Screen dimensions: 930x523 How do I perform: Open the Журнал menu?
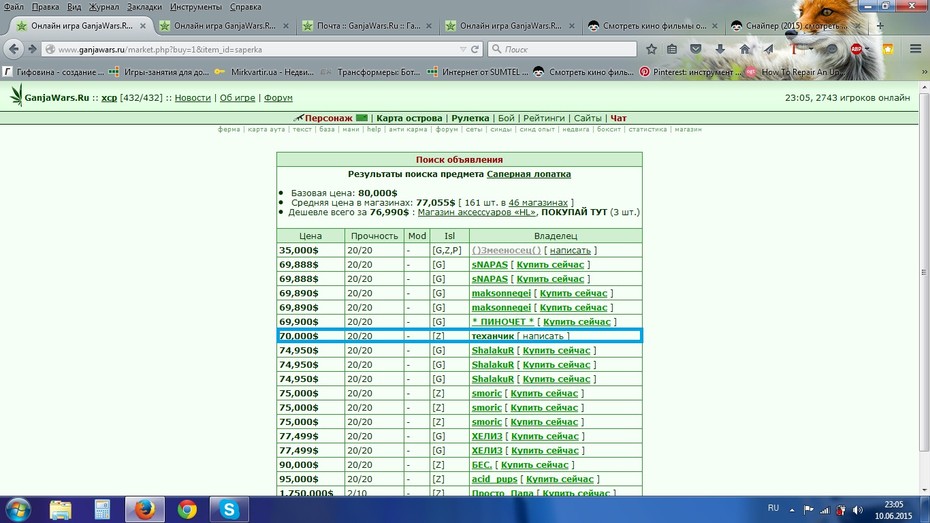pos(104,7)
